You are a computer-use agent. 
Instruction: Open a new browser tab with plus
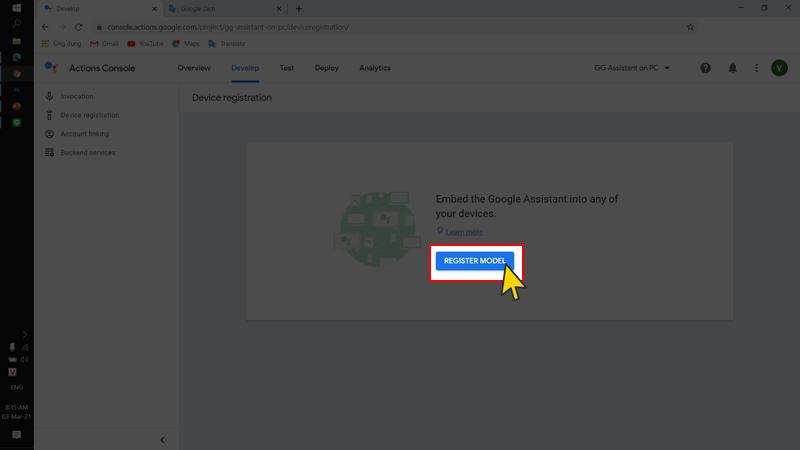299,8
